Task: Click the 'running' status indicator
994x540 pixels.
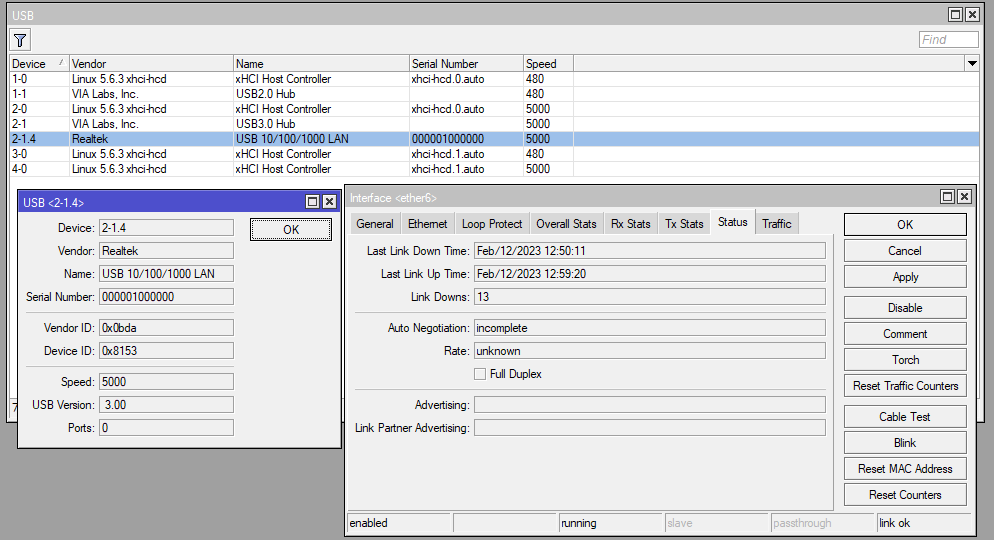Action: (x=610, y=523)
